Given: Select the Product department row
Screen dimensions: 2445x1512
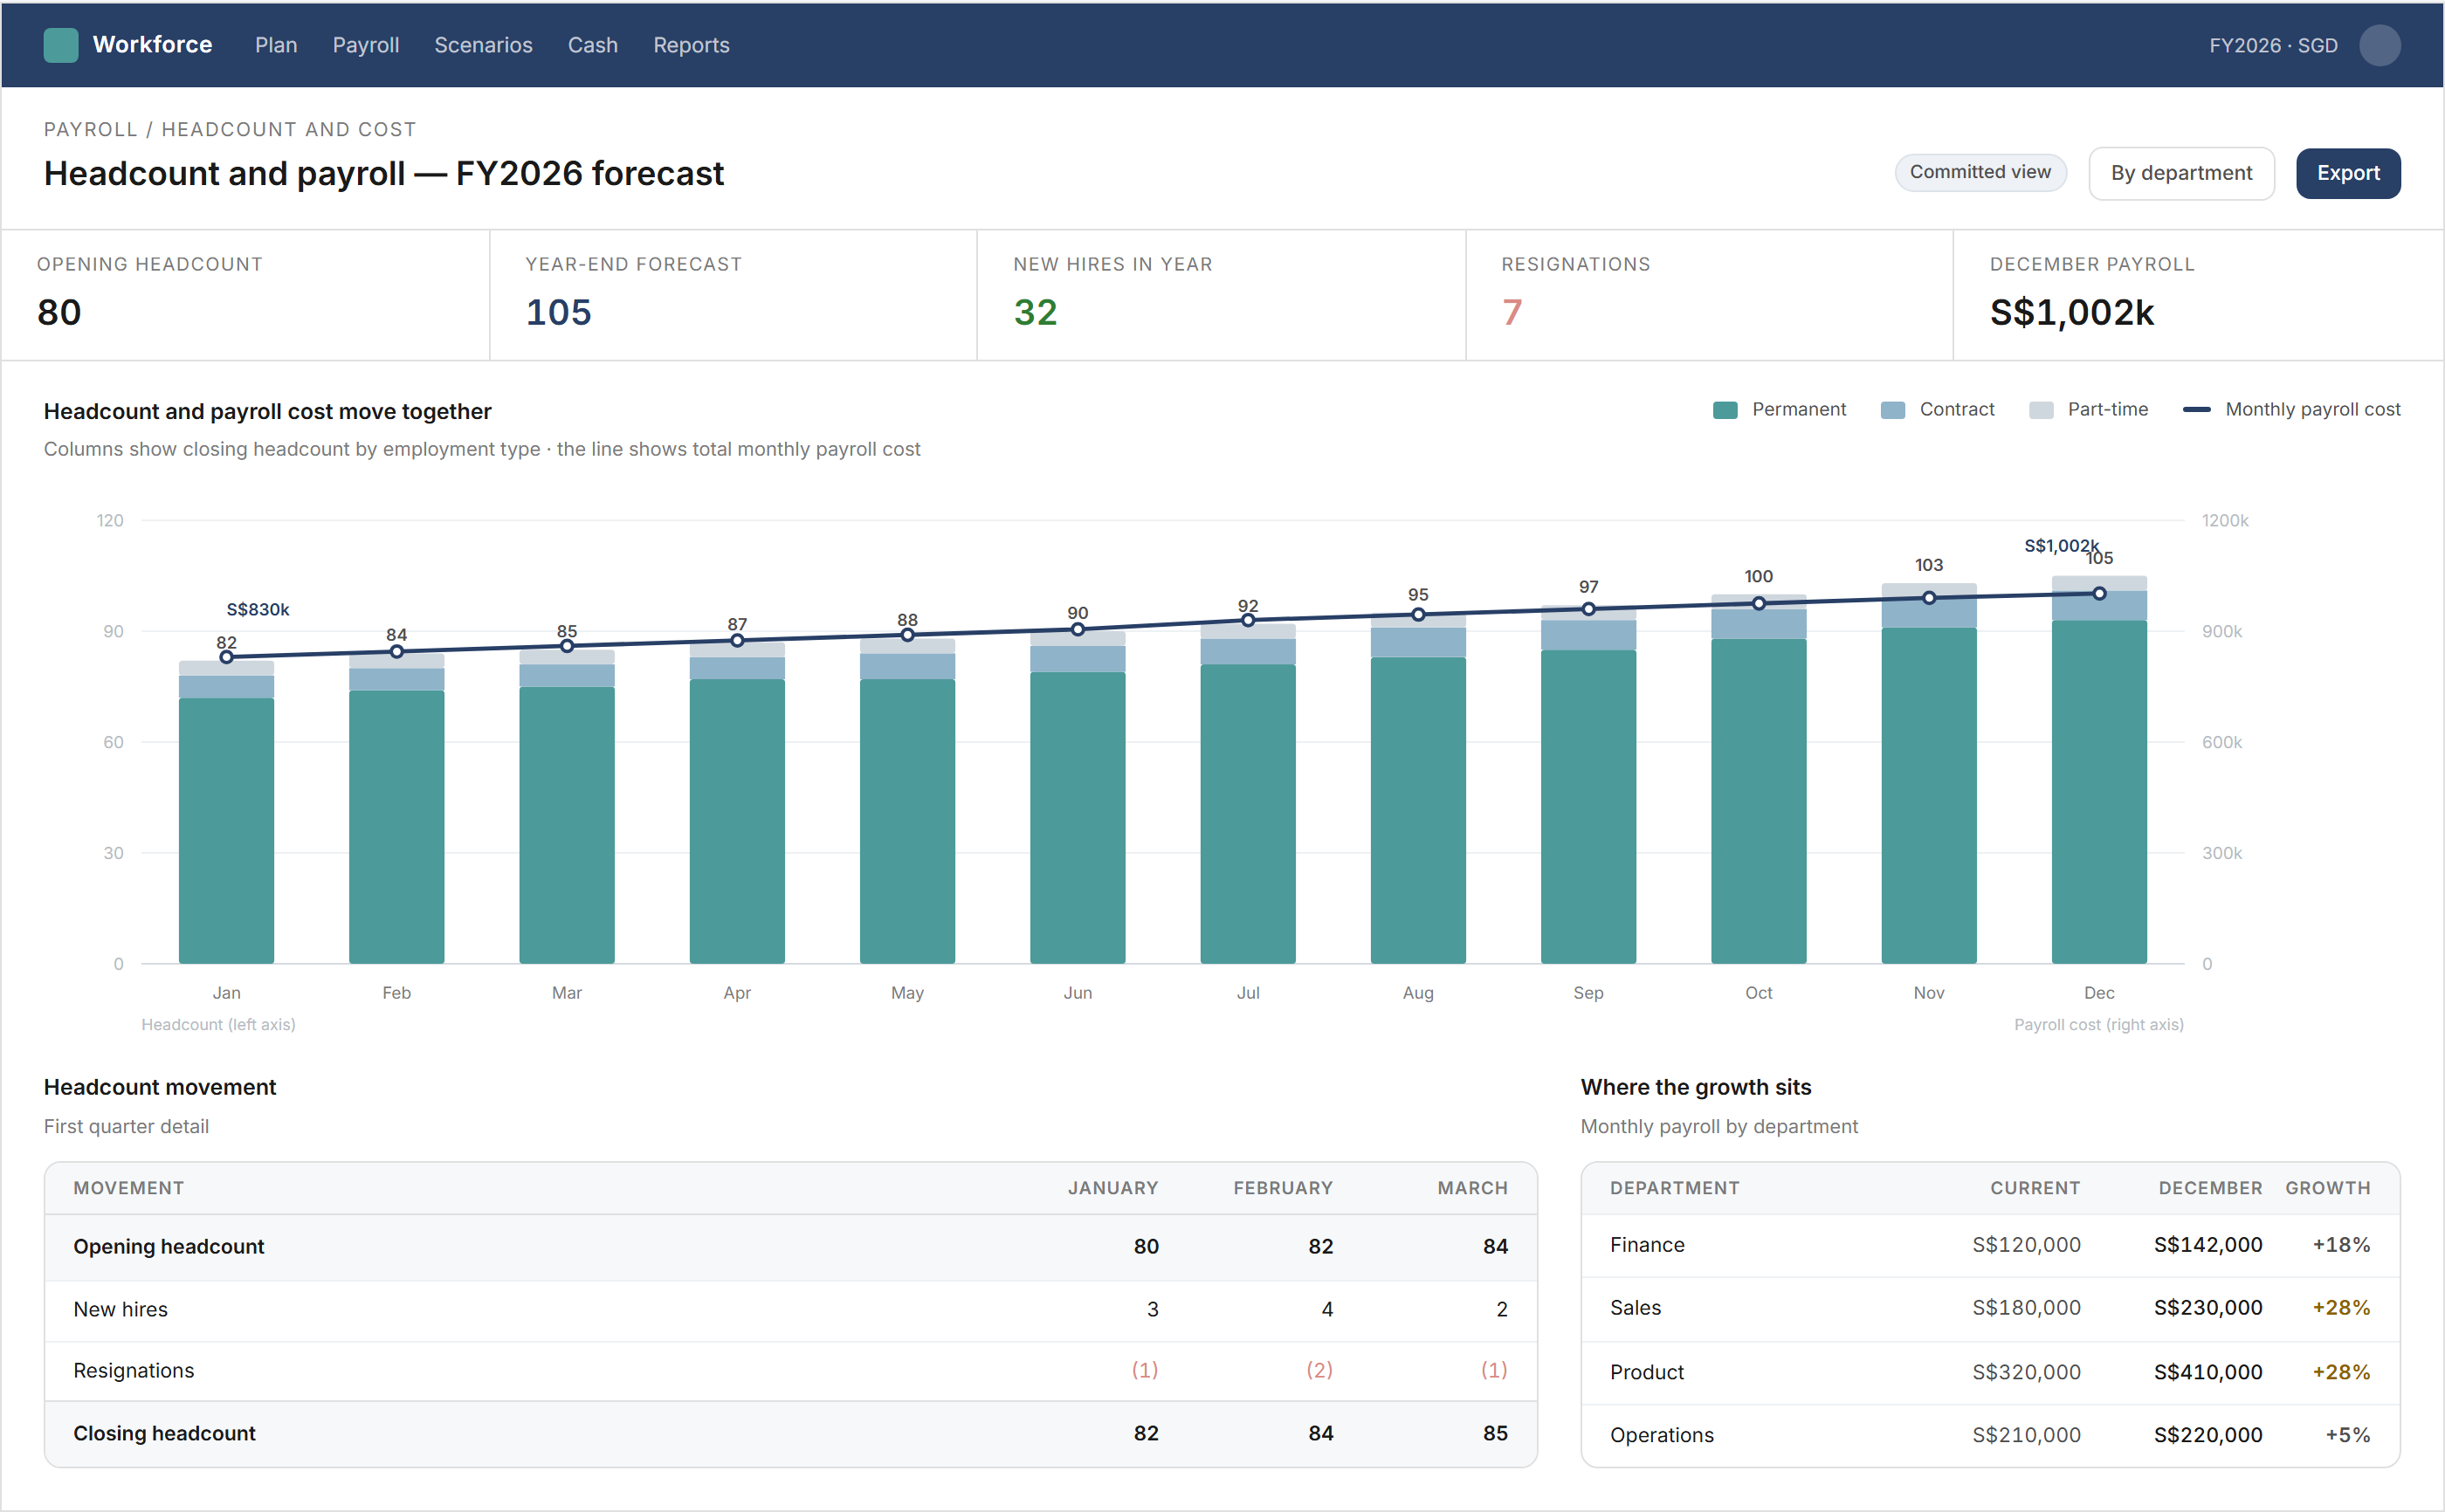Looking at the screenshot, I should point(1990,1373).
